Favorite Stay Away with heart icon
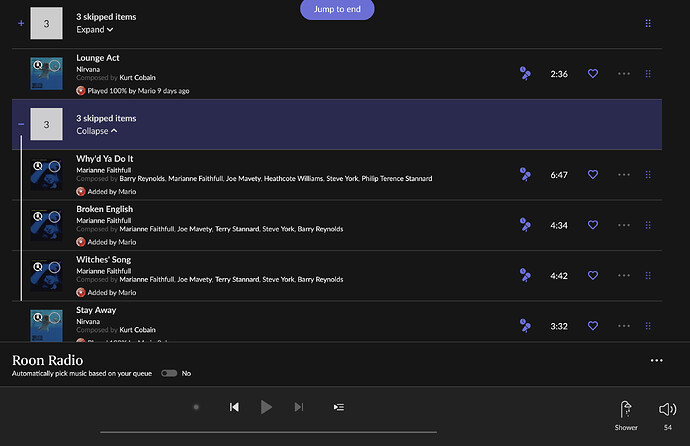Screen dimensions: 690x446 point(593,326)
